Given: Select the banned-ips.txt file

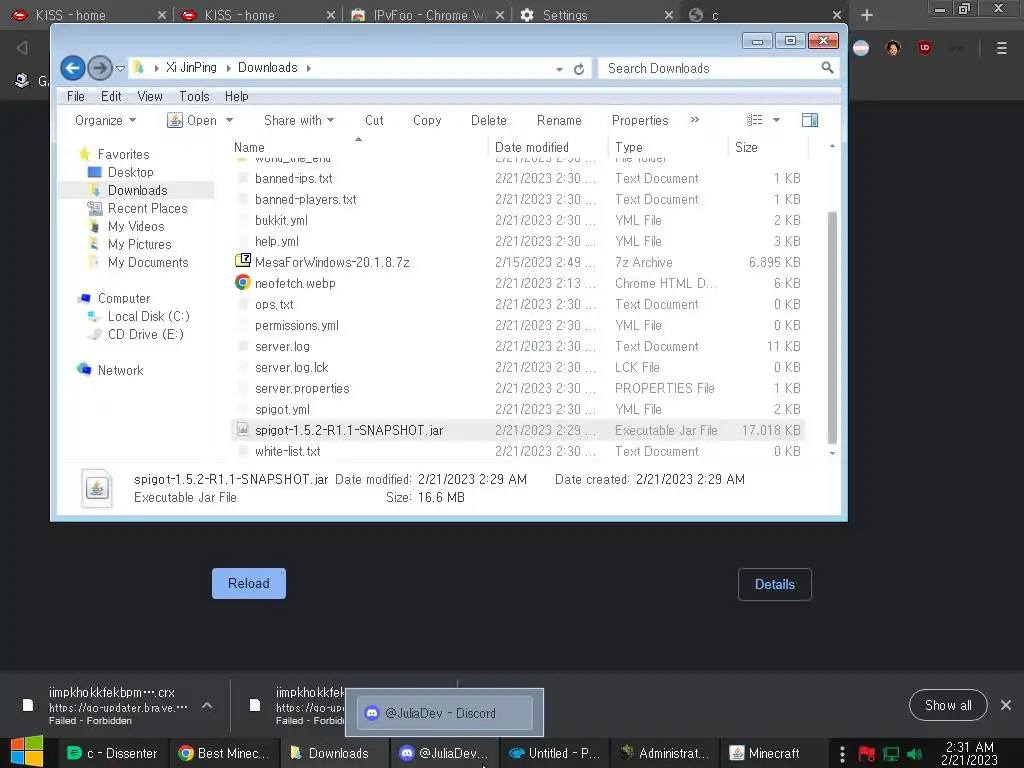Looking at the screenshot, I should 293,178.
